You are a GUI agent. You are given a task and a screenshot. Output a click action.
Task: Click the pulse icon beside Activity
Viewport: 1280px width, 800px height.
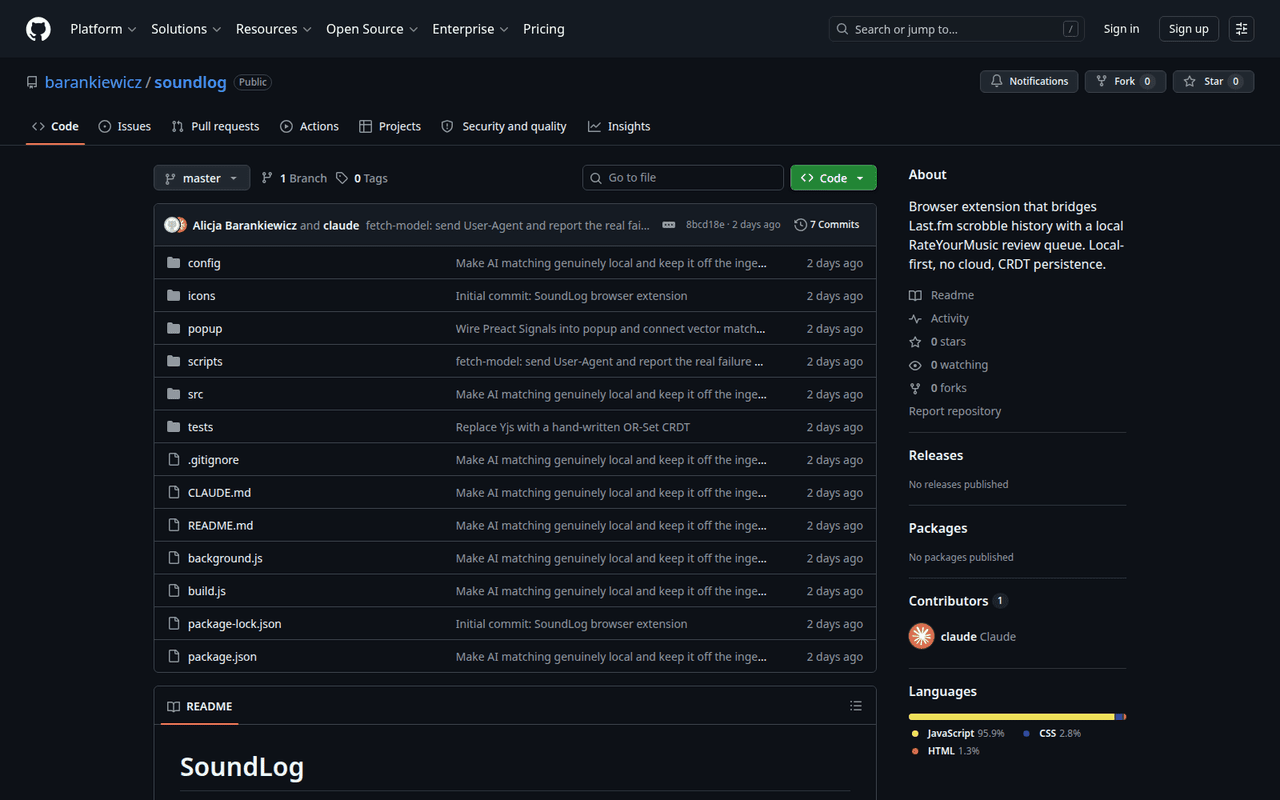tap(915, 318)
